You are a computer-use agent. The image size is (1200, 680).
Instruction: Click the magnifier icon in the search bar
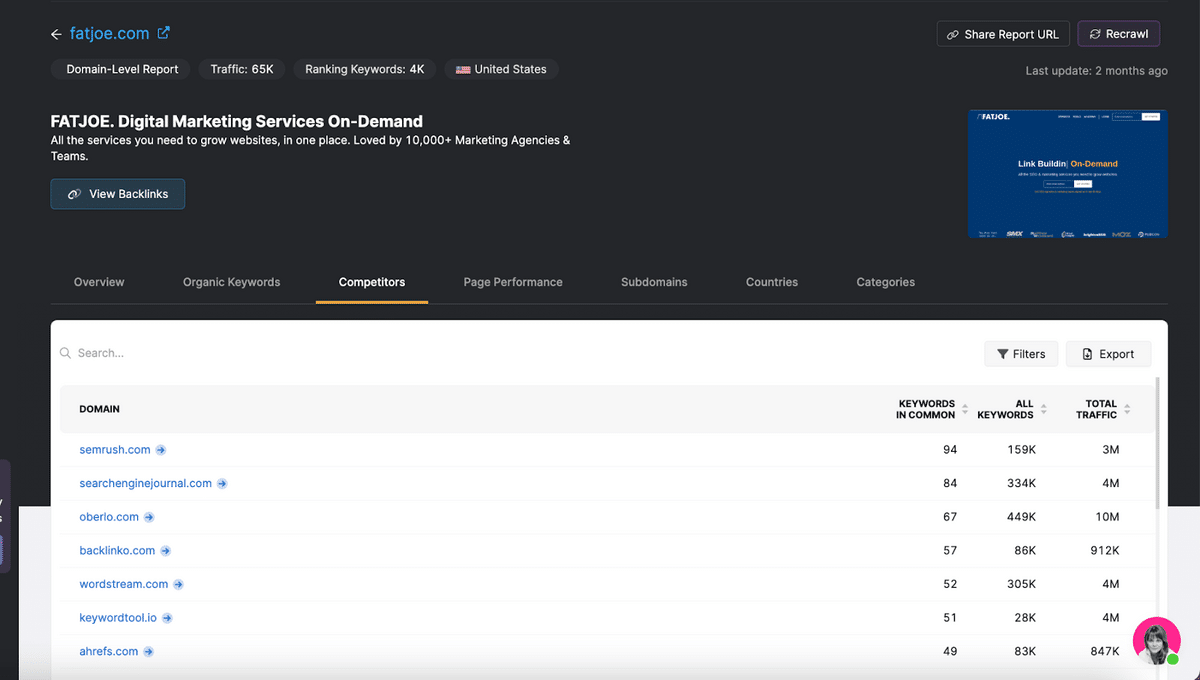(x=65, y=353)
